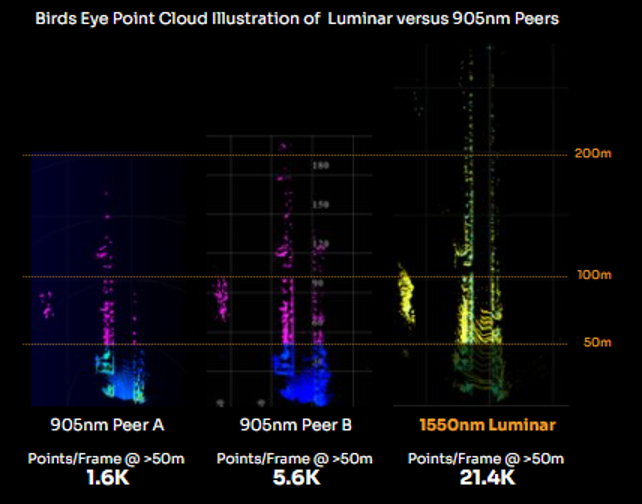Click the '180' grid label in Peer B image

tap(321, 165)
